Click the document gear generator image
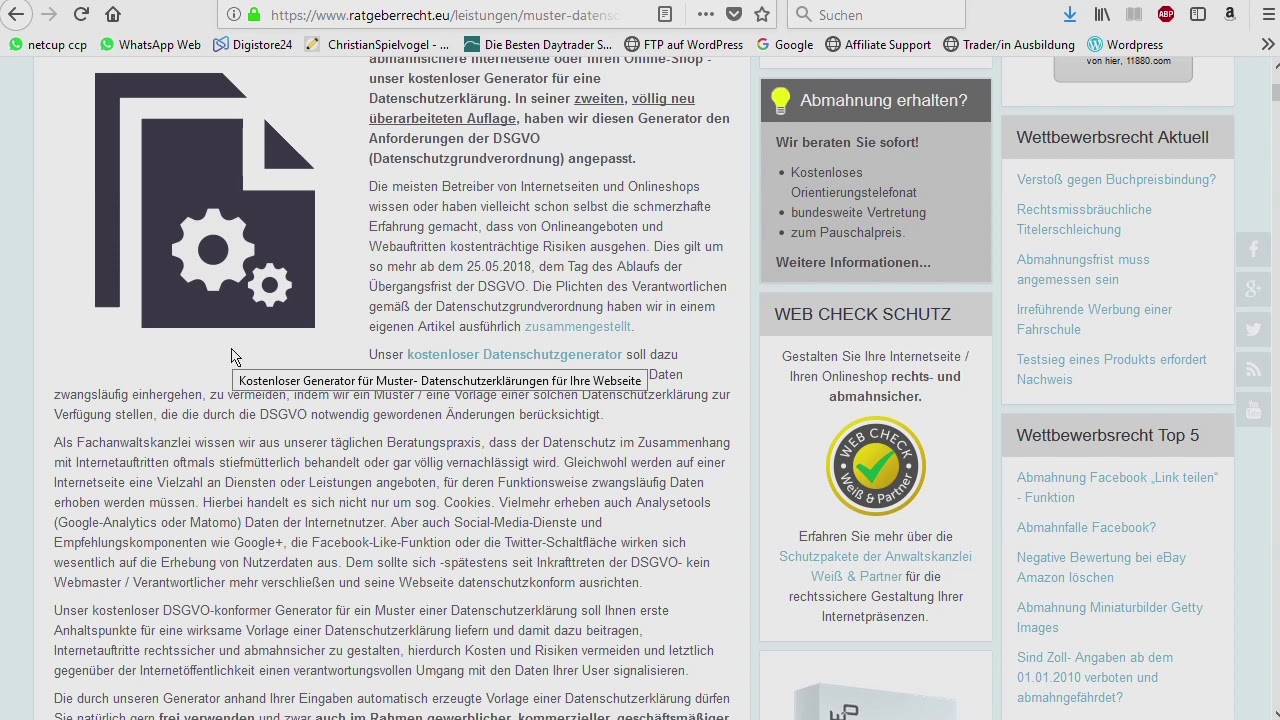Image resolution: width=1280 pixels, height=720 pixels. click(x=205, y=200)
